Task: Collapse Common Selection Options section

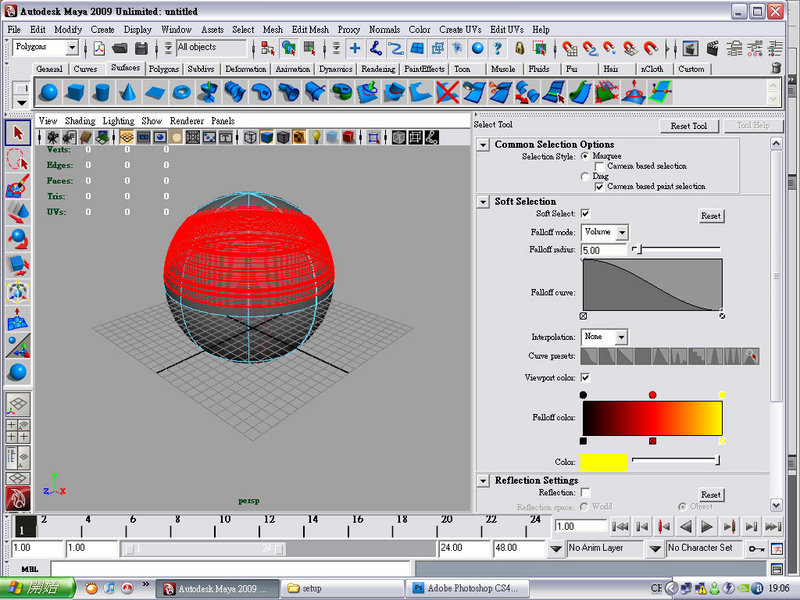Action: tap(483, 145)
